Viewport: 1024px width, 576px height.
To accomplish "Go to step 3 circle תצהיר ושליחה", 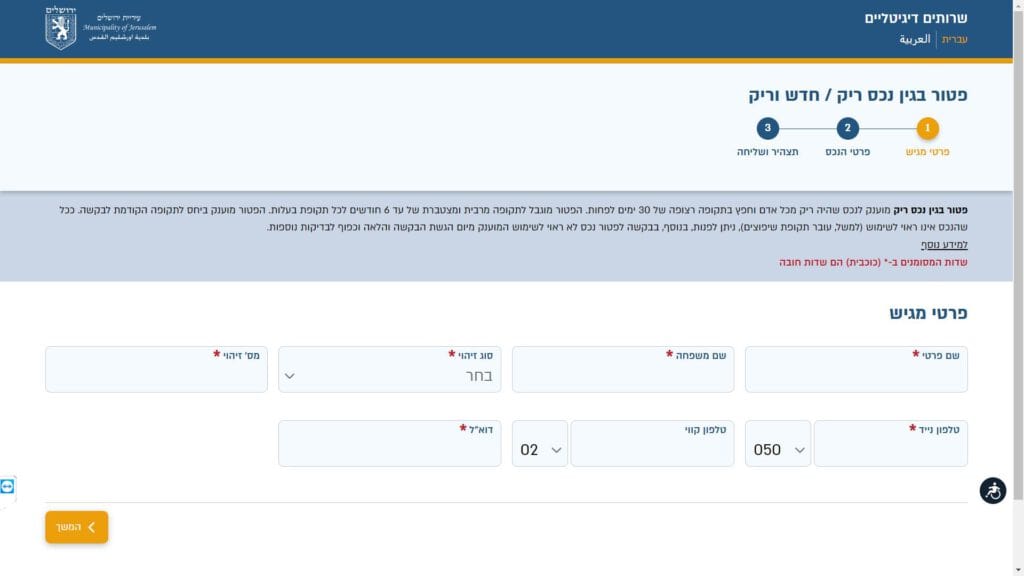I will pyautogui.click(x=767, y=128).
